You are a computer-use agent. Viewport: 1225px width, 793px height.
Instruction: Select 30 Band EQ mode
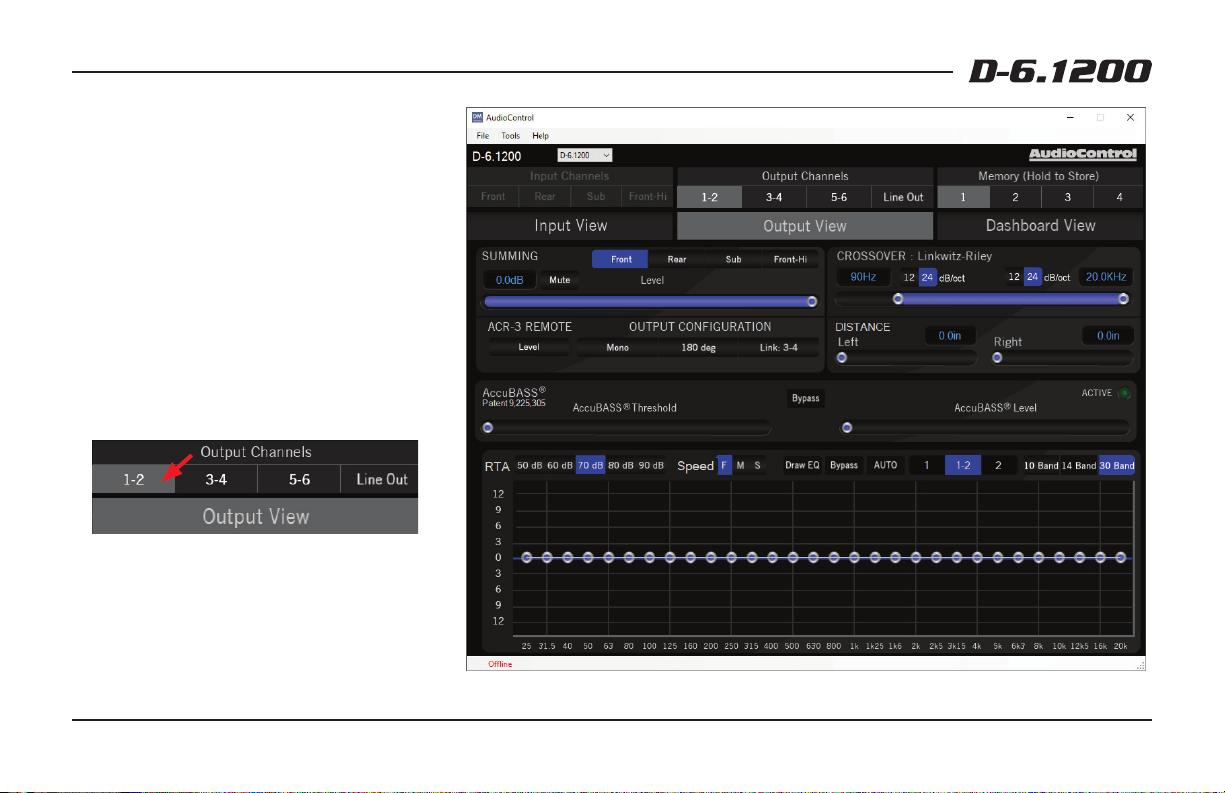[1117, 466]
